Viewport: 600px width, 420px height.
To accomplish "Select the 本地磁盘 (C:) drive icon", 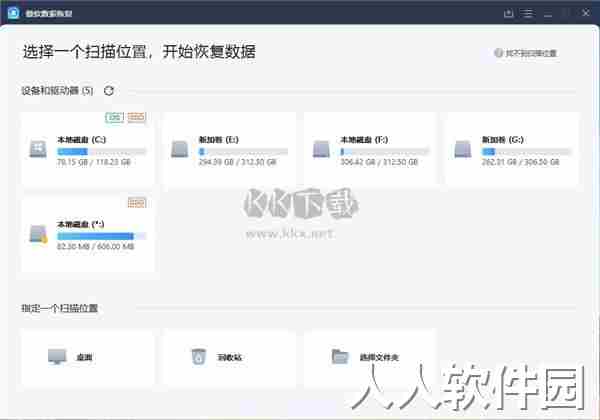I will pyautogui.click(x=38, y=149).
